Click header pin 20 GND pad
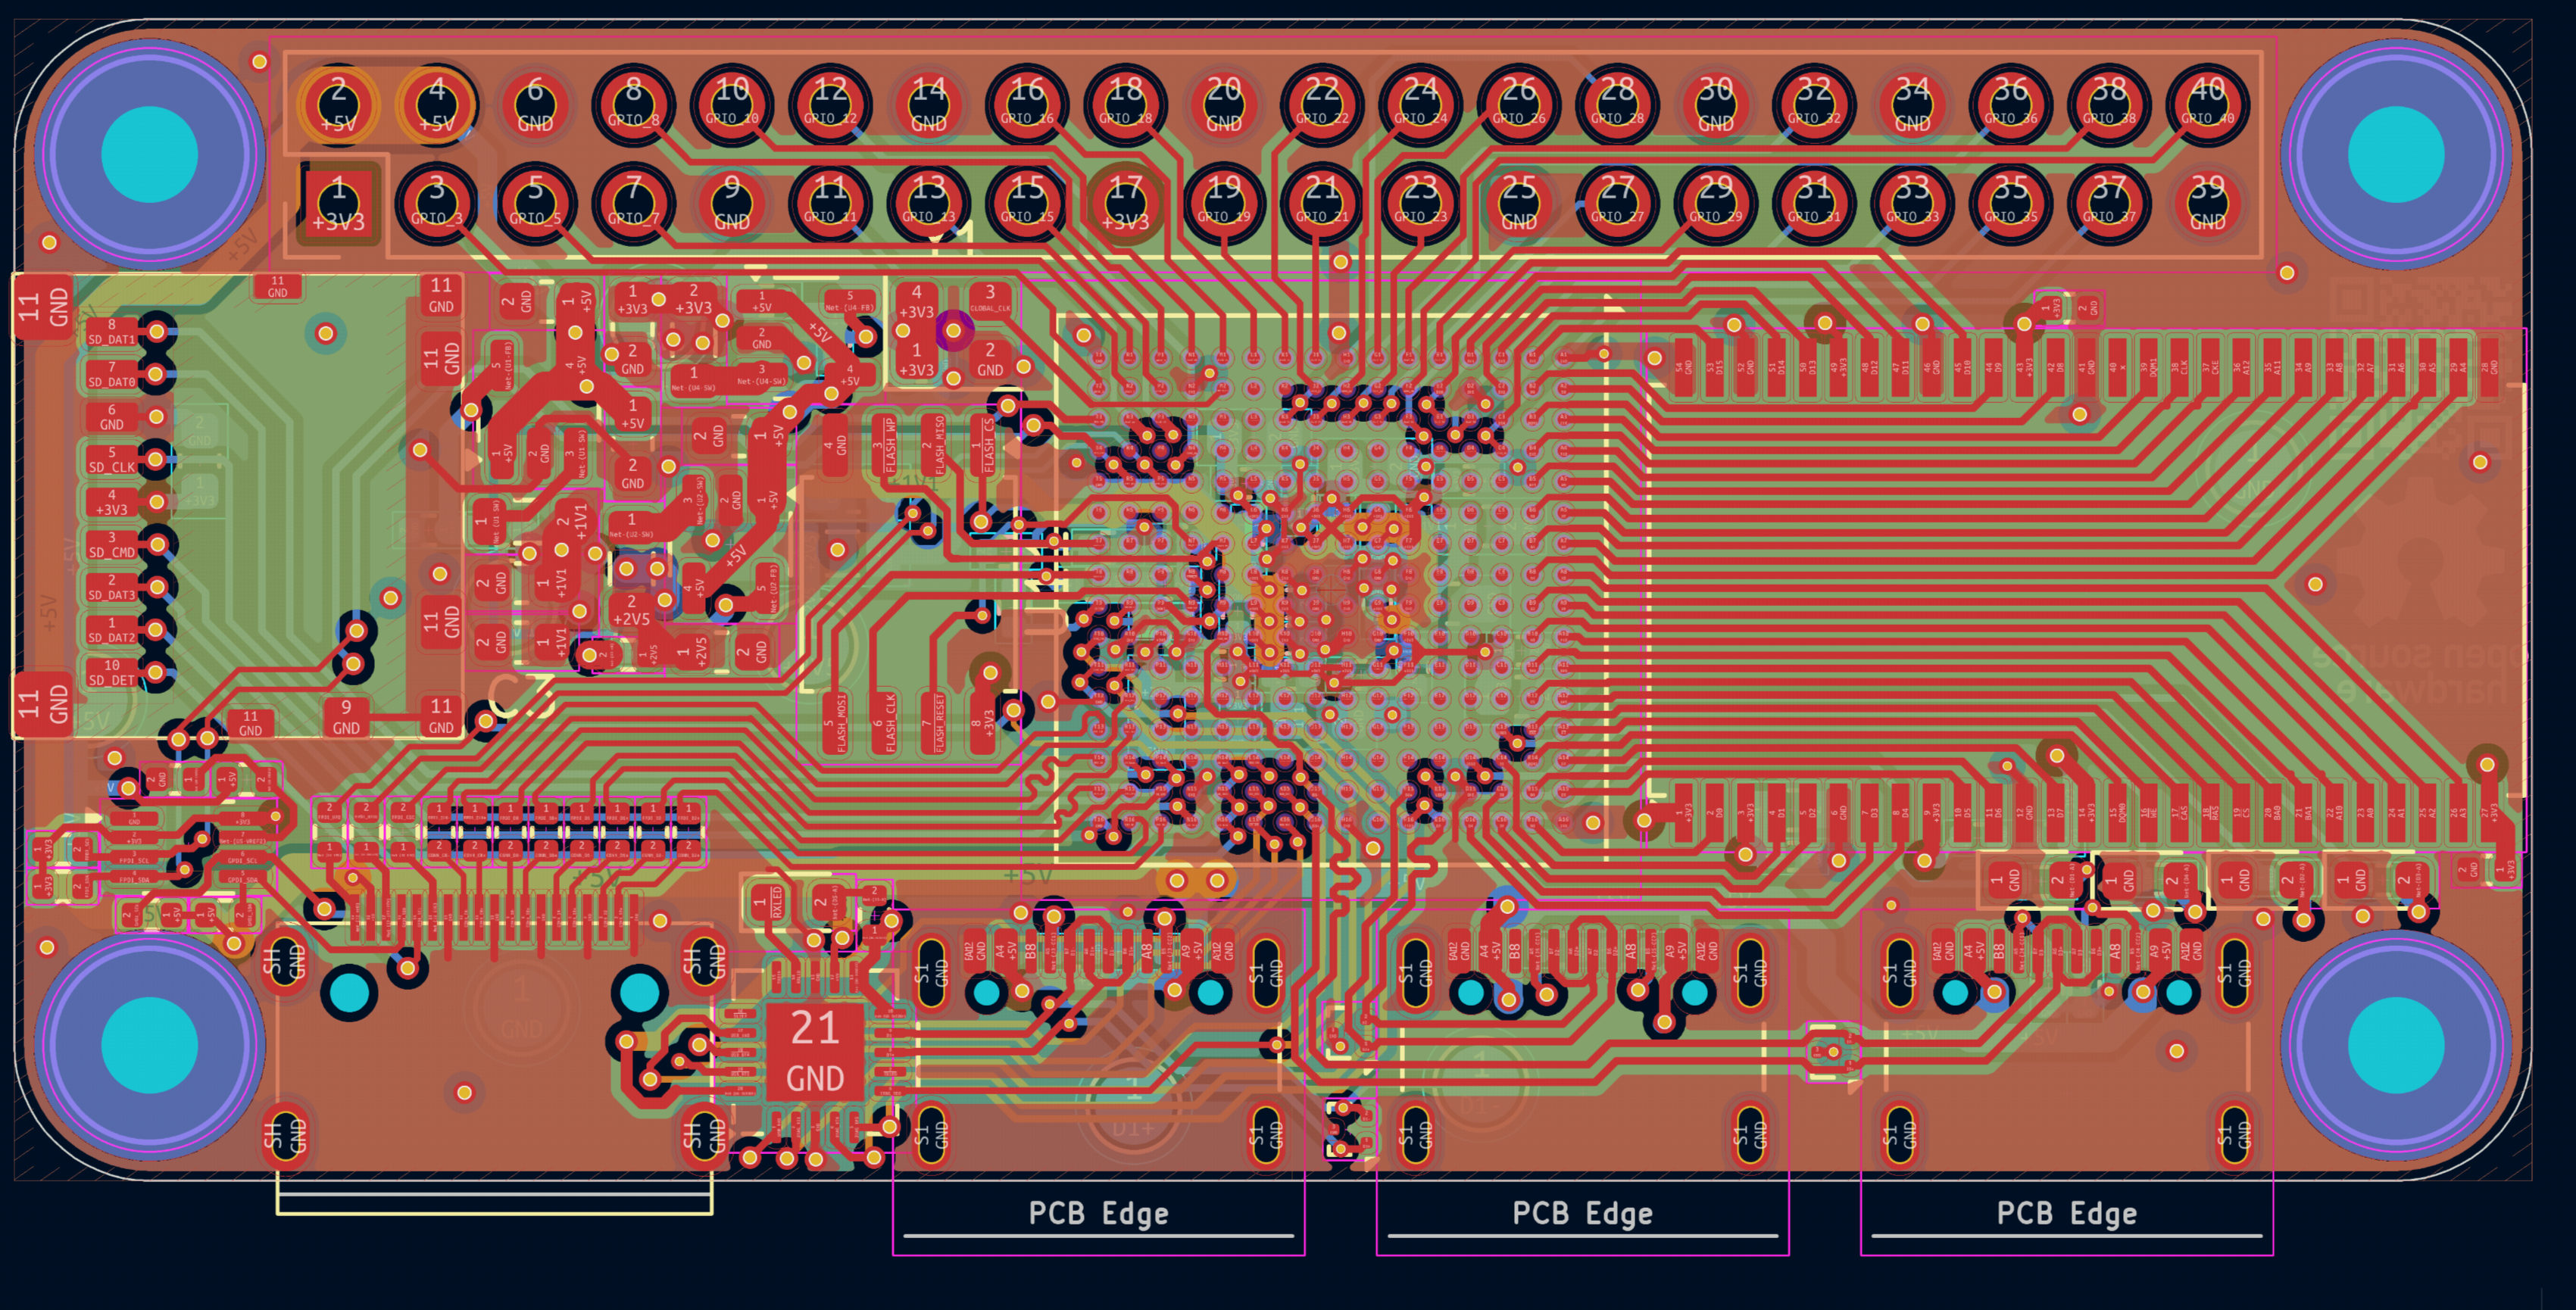 [1223, 104]
